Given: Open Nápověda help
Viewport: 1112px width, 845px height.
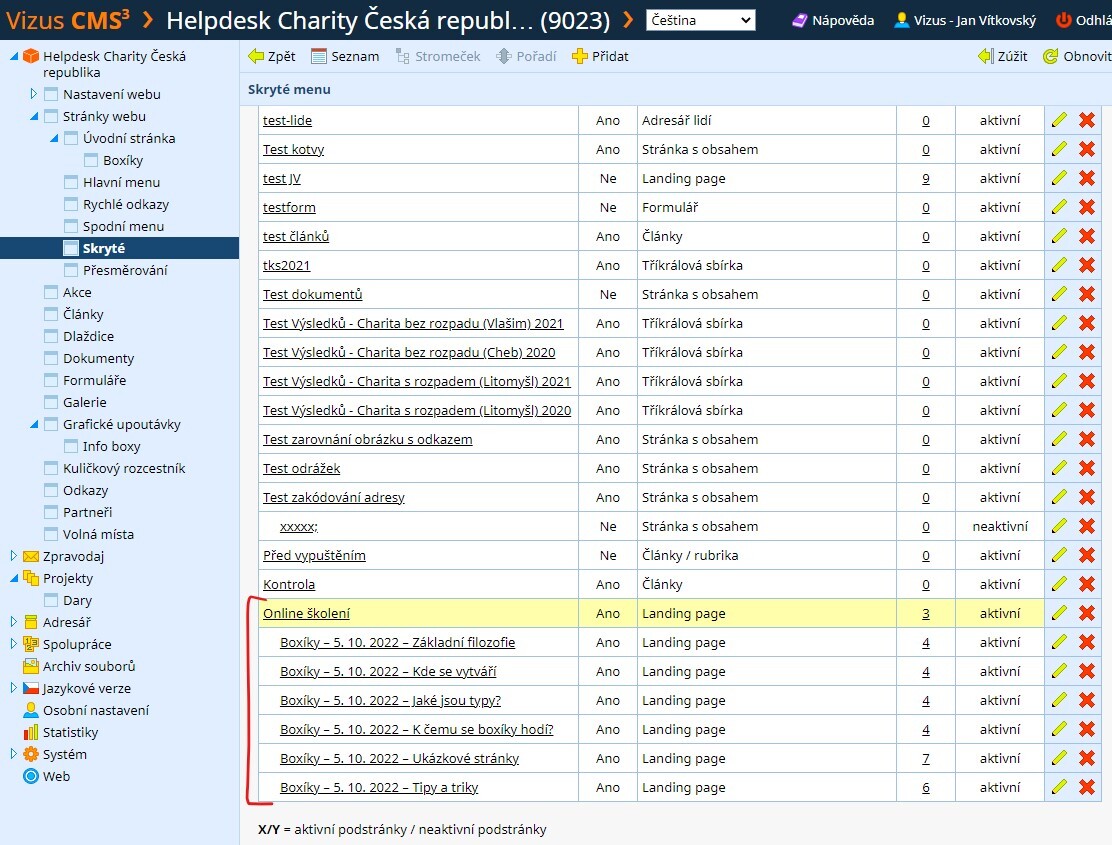Looking at the screenshot, I should (833, 21).
